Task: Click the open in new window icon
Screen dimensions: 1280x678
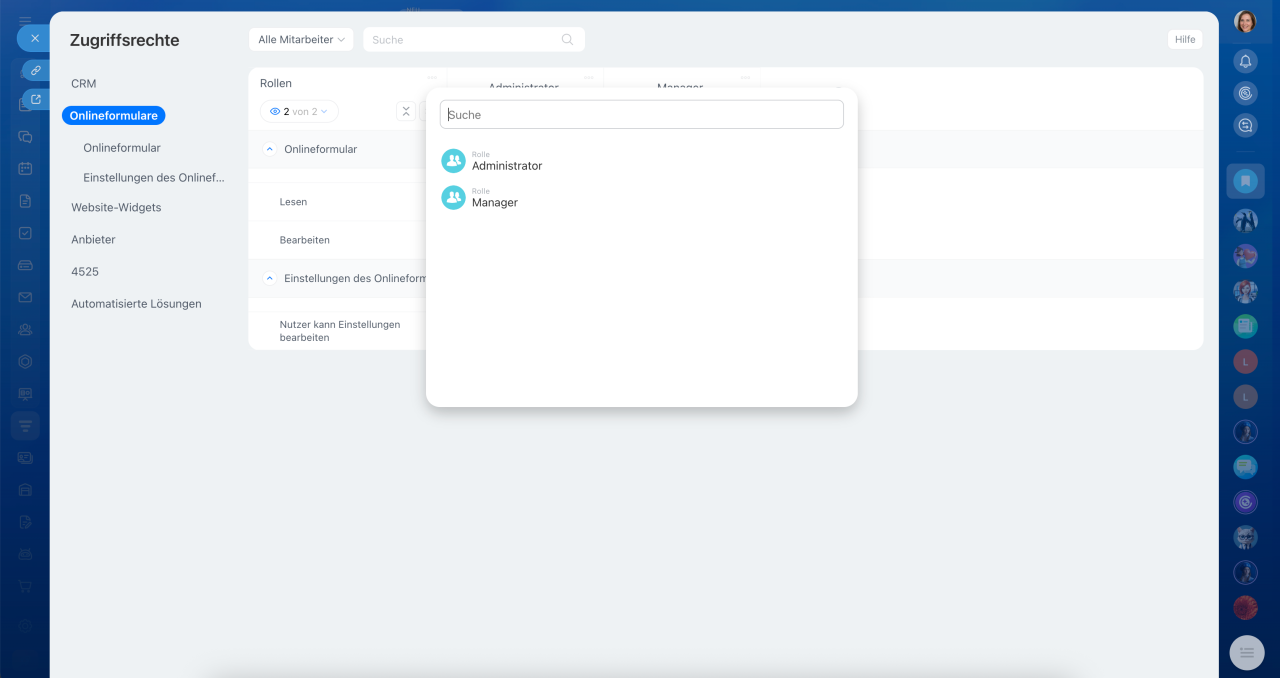Action: pyautogui.click(x=36, y=99)
